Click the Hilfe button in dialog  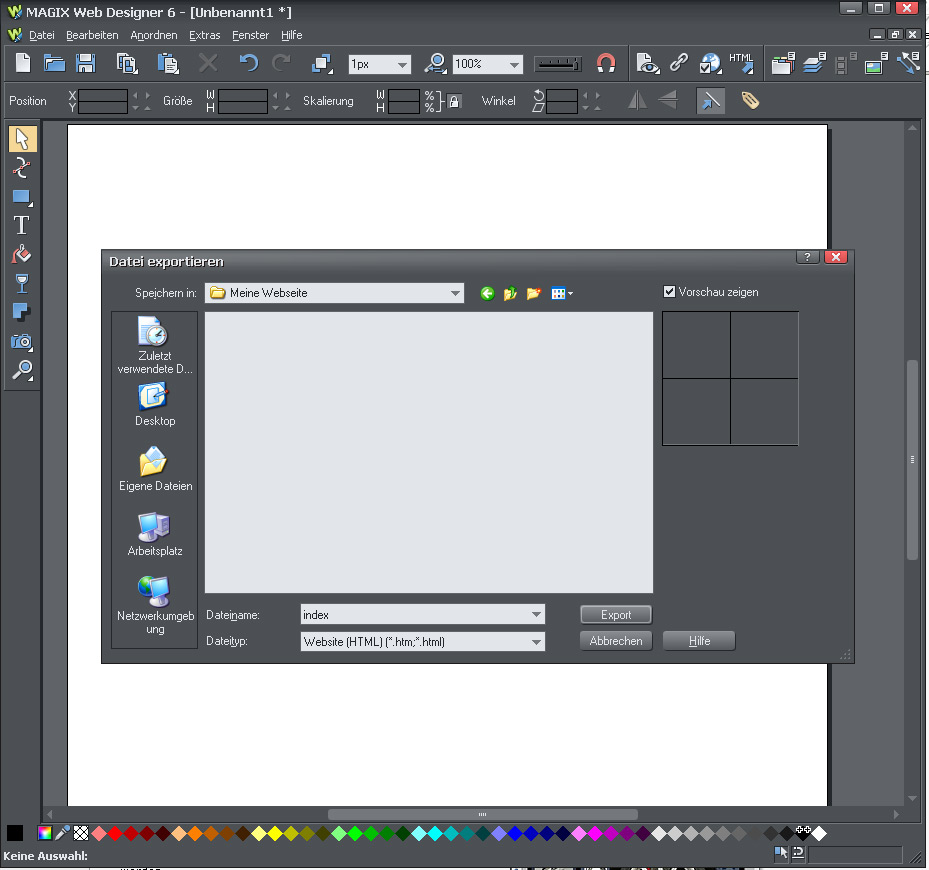point(699,641)
